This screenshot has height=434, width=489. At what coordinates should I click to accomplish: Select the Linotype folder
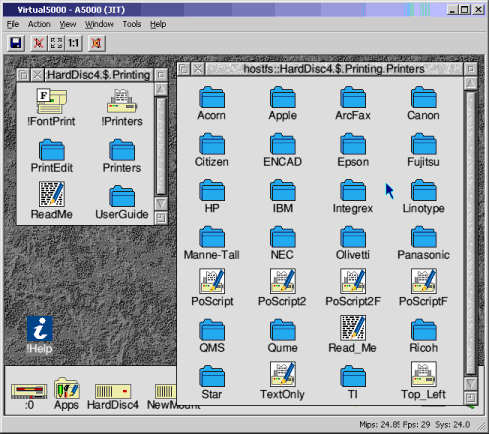click(x=423, y=196)
